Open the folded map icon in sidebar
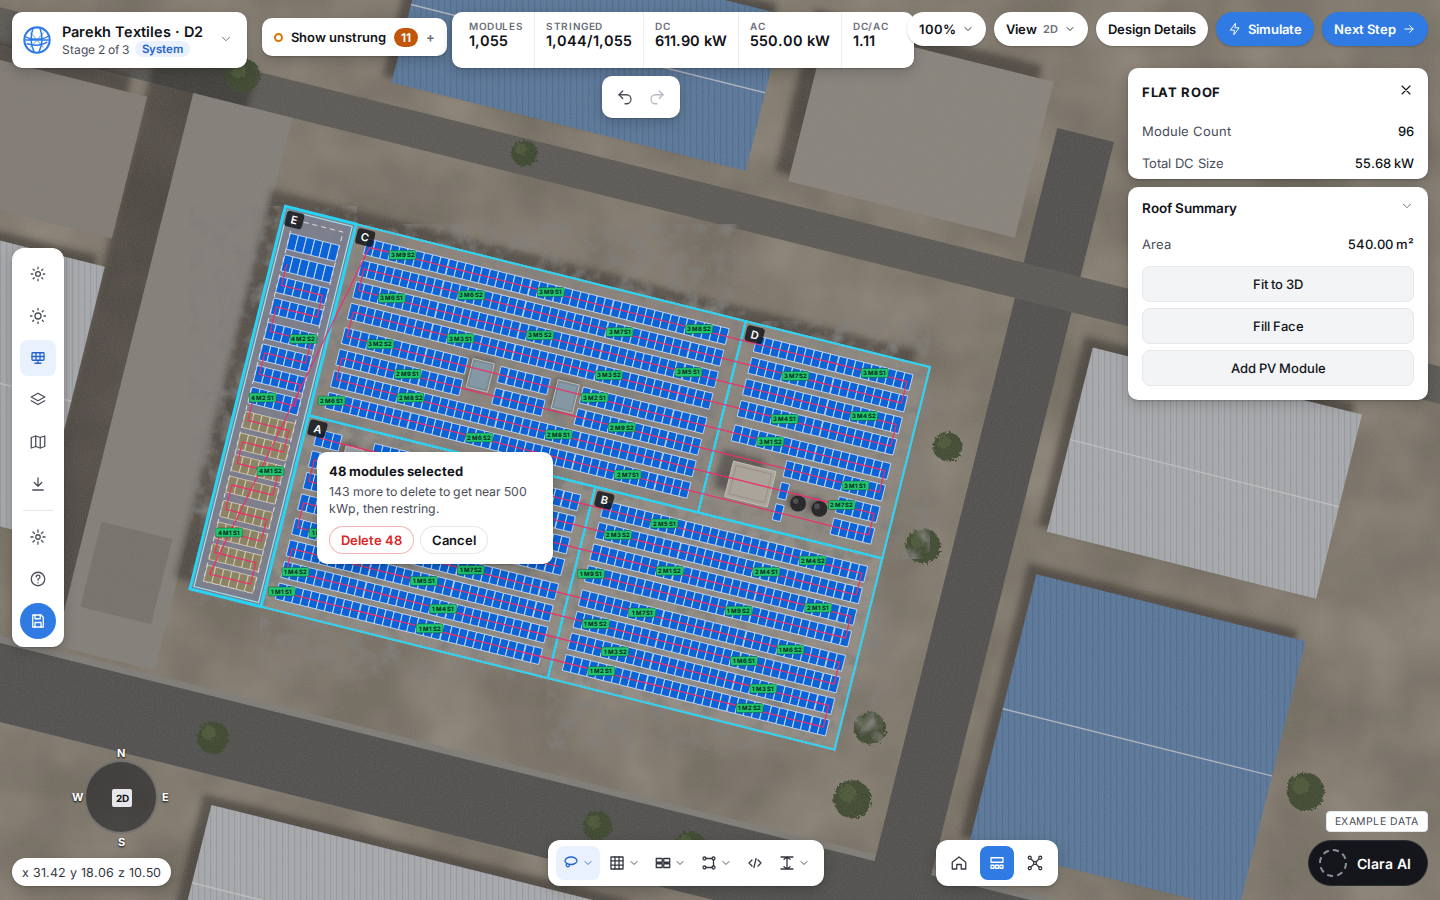The height and width of the screenshot is (900, 1440). [38, 442]
